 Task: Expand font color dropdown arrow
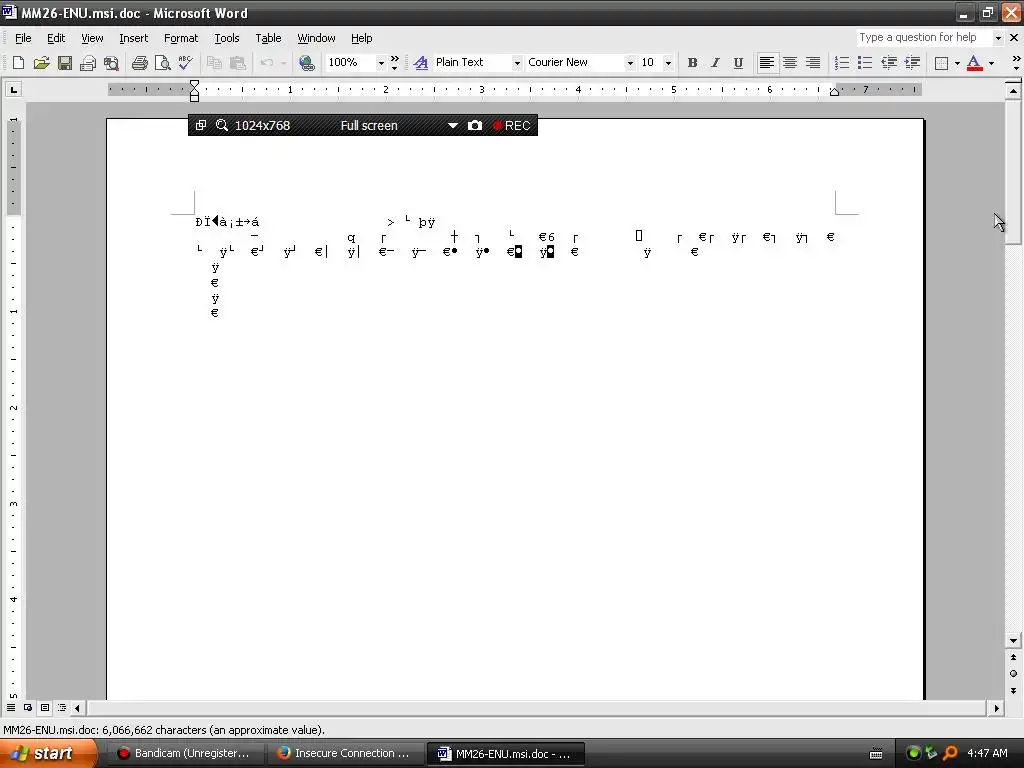pyautogui.click(x=991, y=63)
